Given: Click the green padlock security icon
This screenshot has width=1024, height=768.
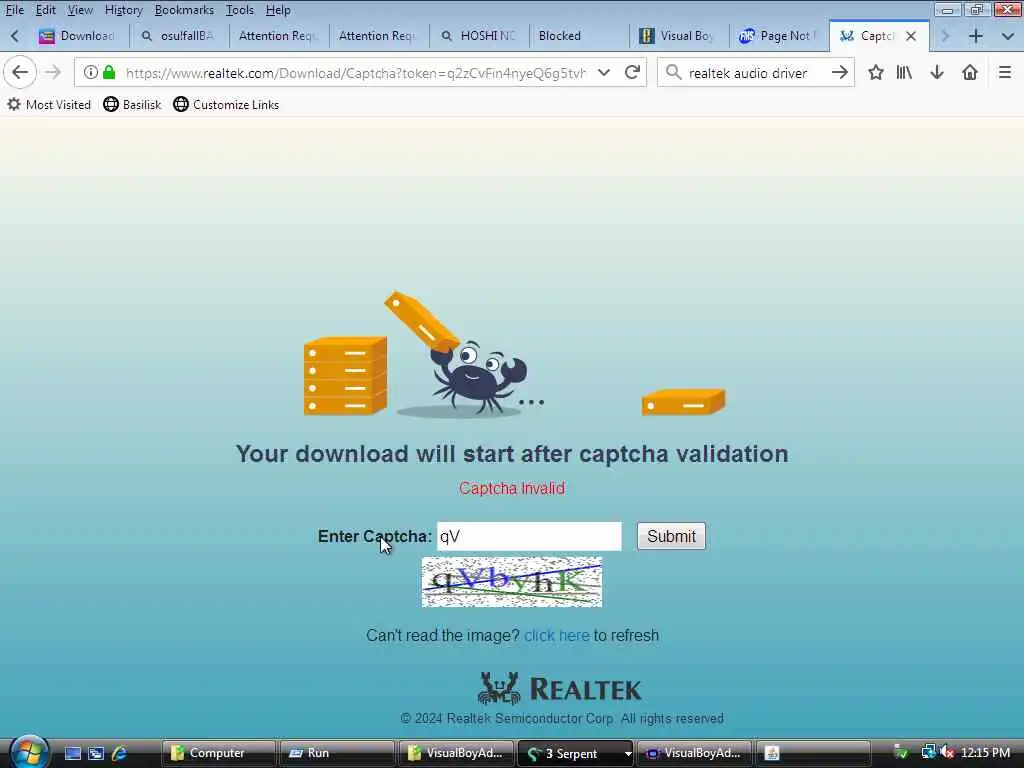Looking at the screenshot, I should click(109, 72).
